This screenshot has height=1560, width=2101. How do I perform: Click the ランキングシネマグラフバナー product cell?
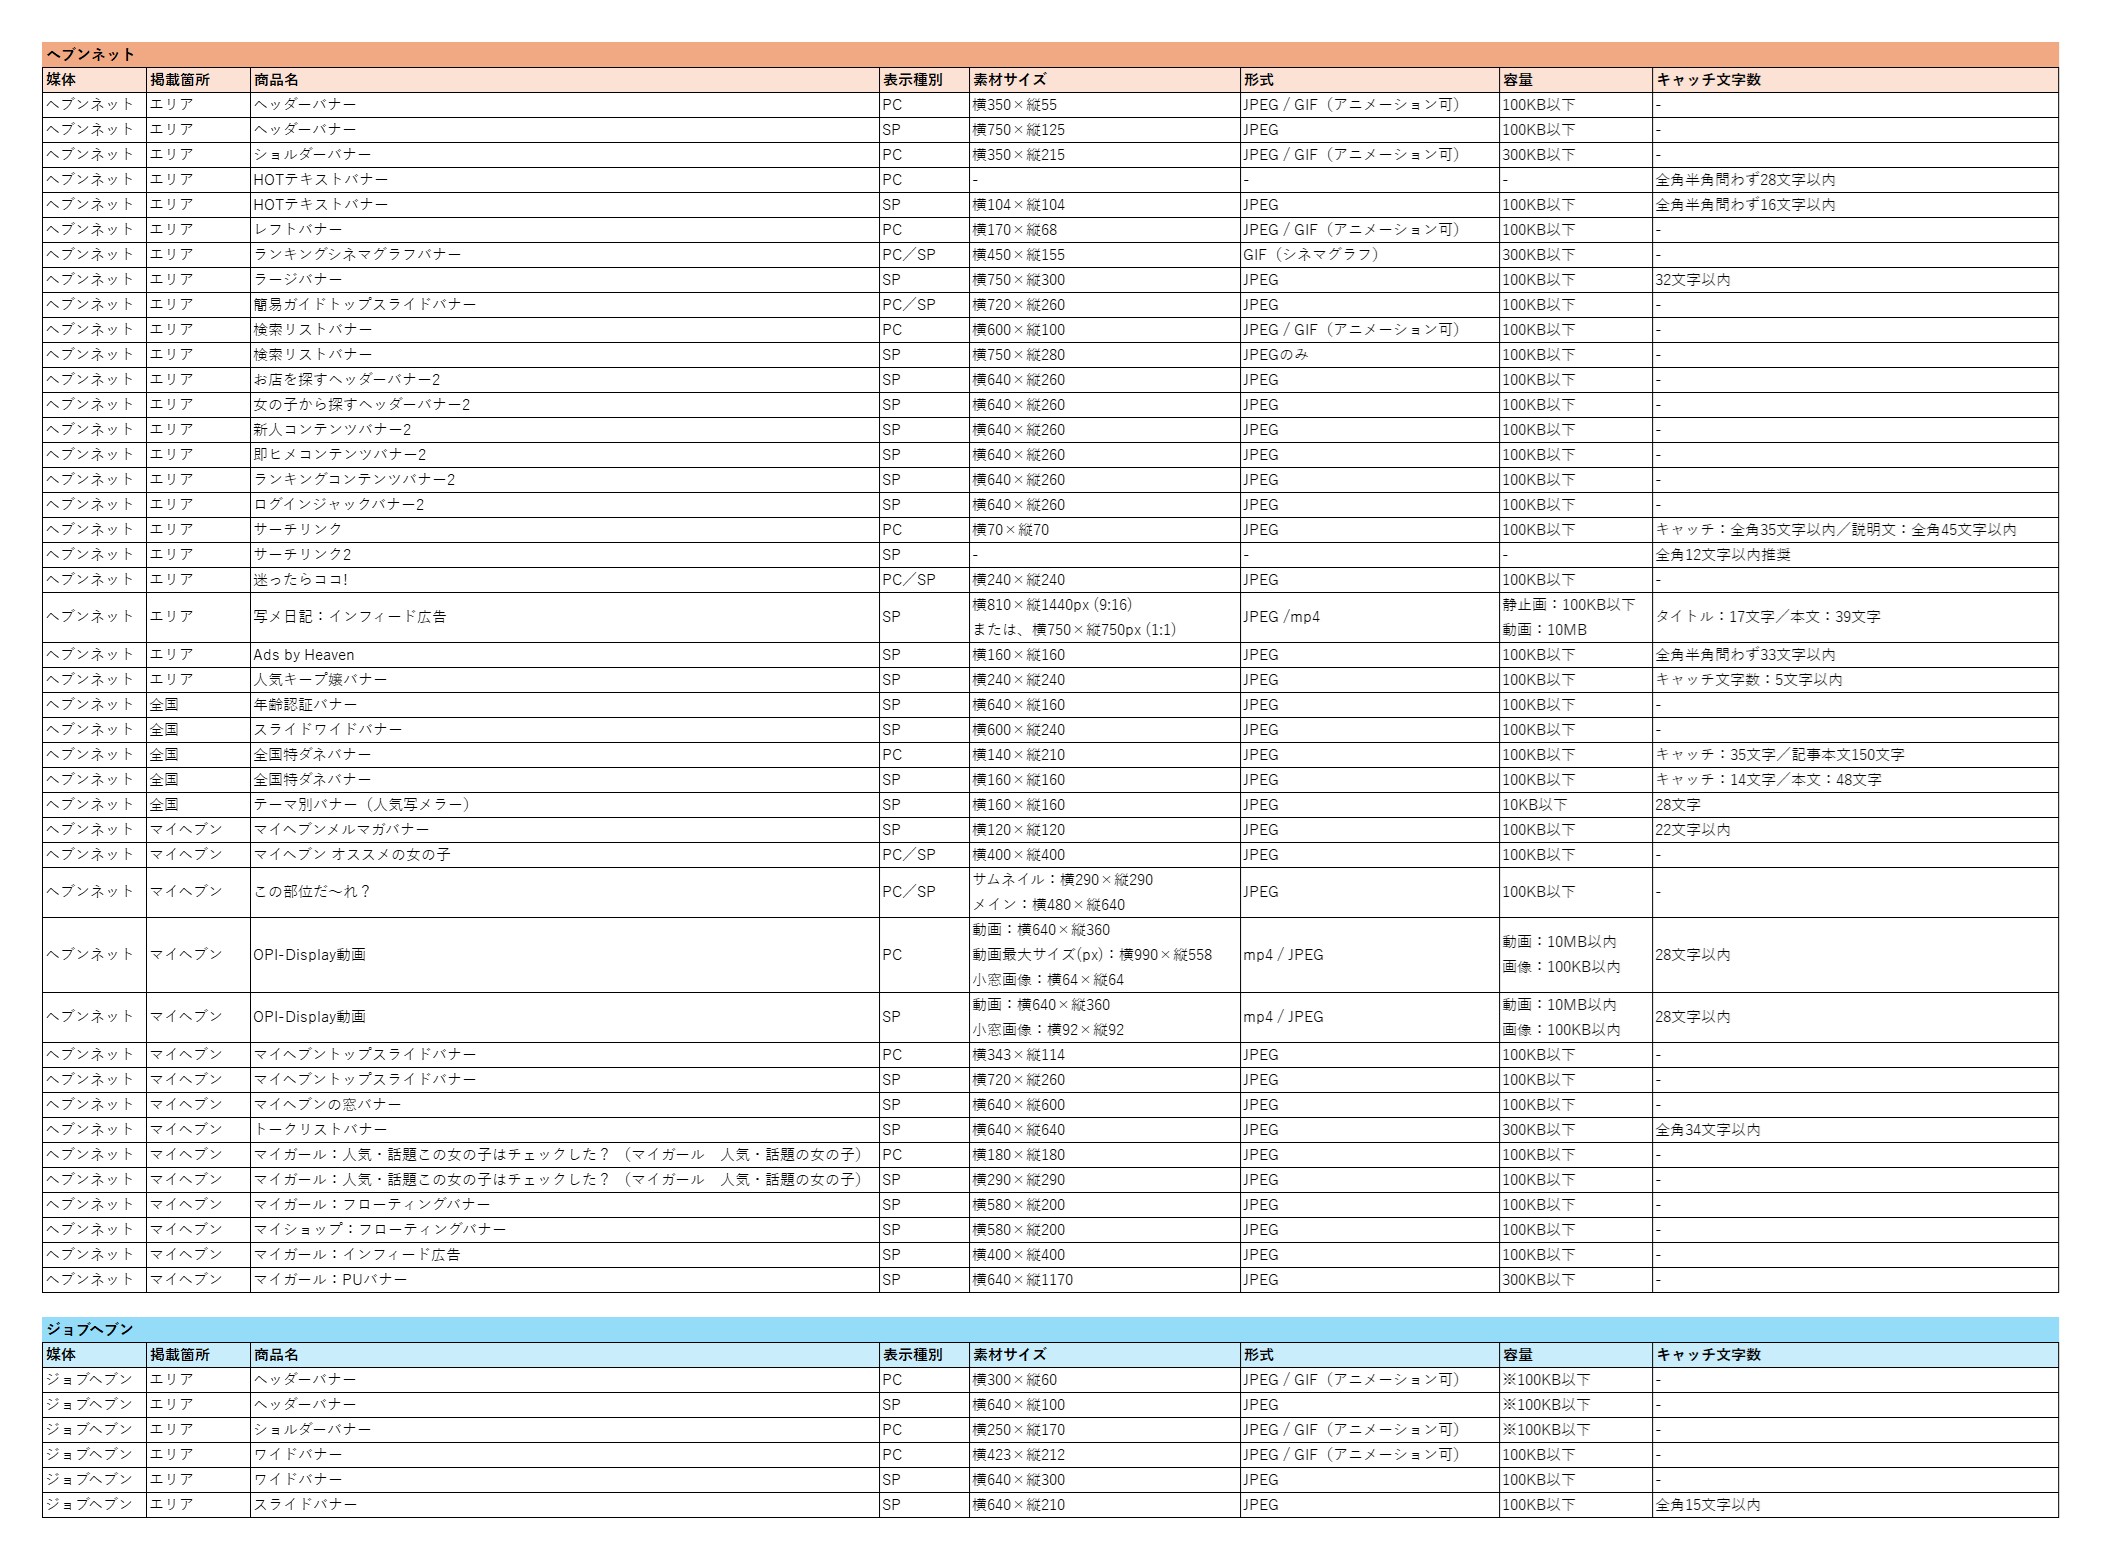pos(357,255)
